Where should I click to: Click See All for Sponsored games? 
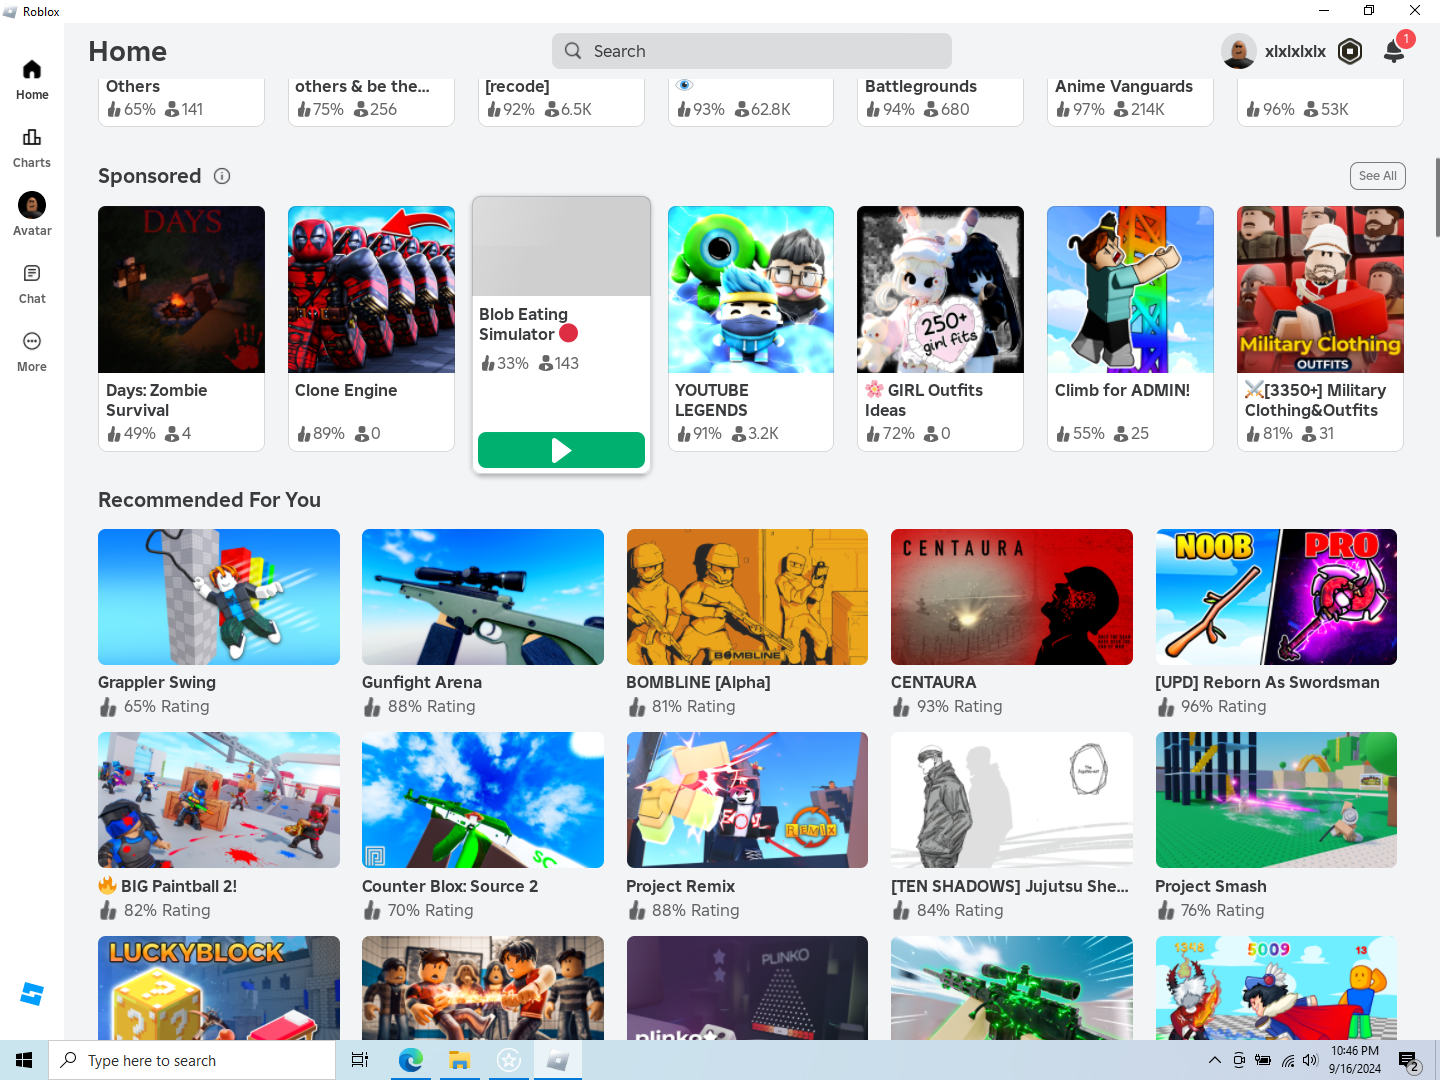pyautogui.click(x=1378, y=176)
